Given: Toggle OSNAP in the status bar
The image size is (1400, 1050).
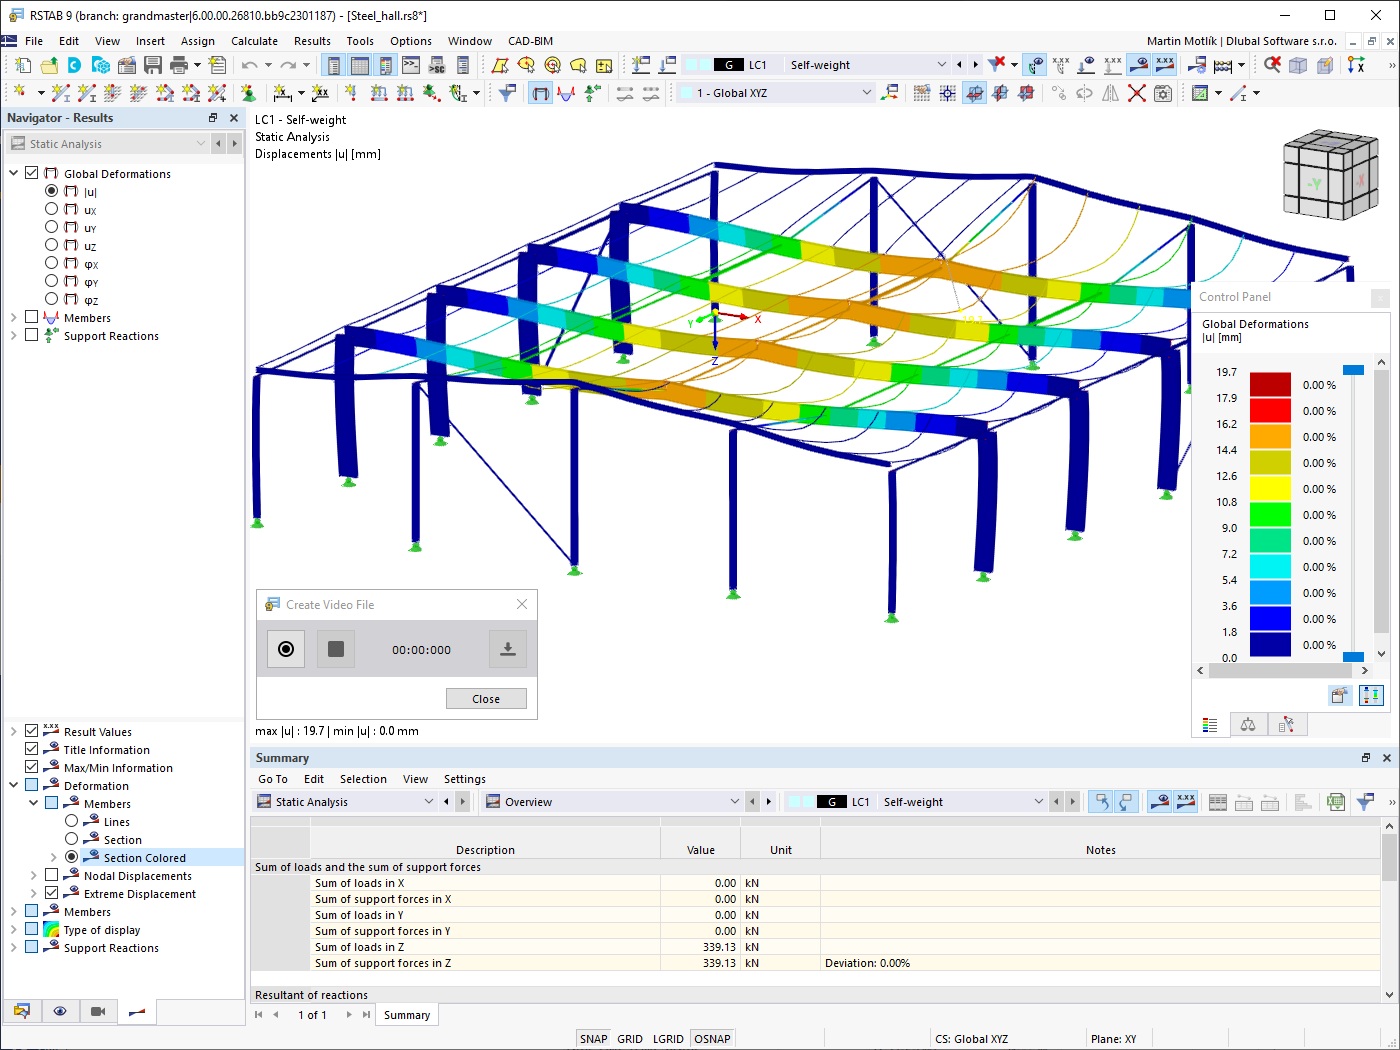Looking at the screenshot, I should coord(712,1039).
